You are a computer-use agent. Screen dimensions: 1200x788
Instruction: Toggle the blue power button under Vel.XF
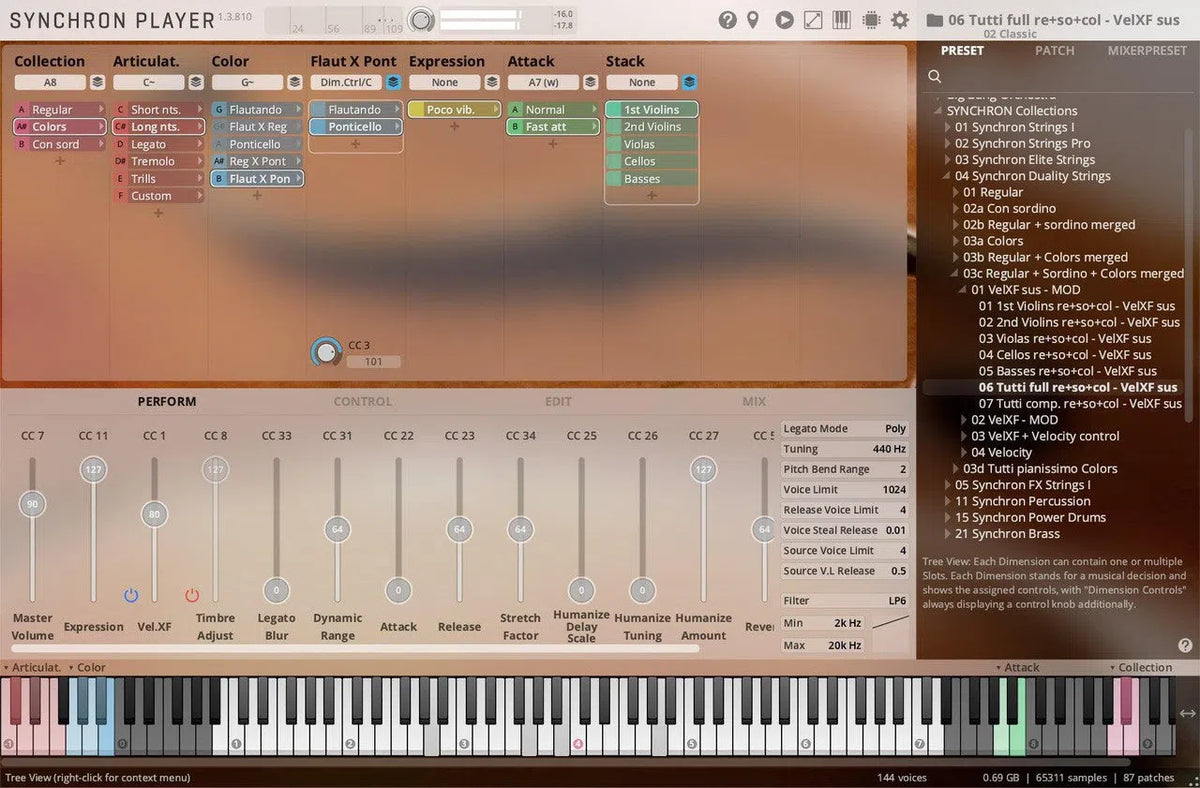pyautogui.click(x=131, y=595)
